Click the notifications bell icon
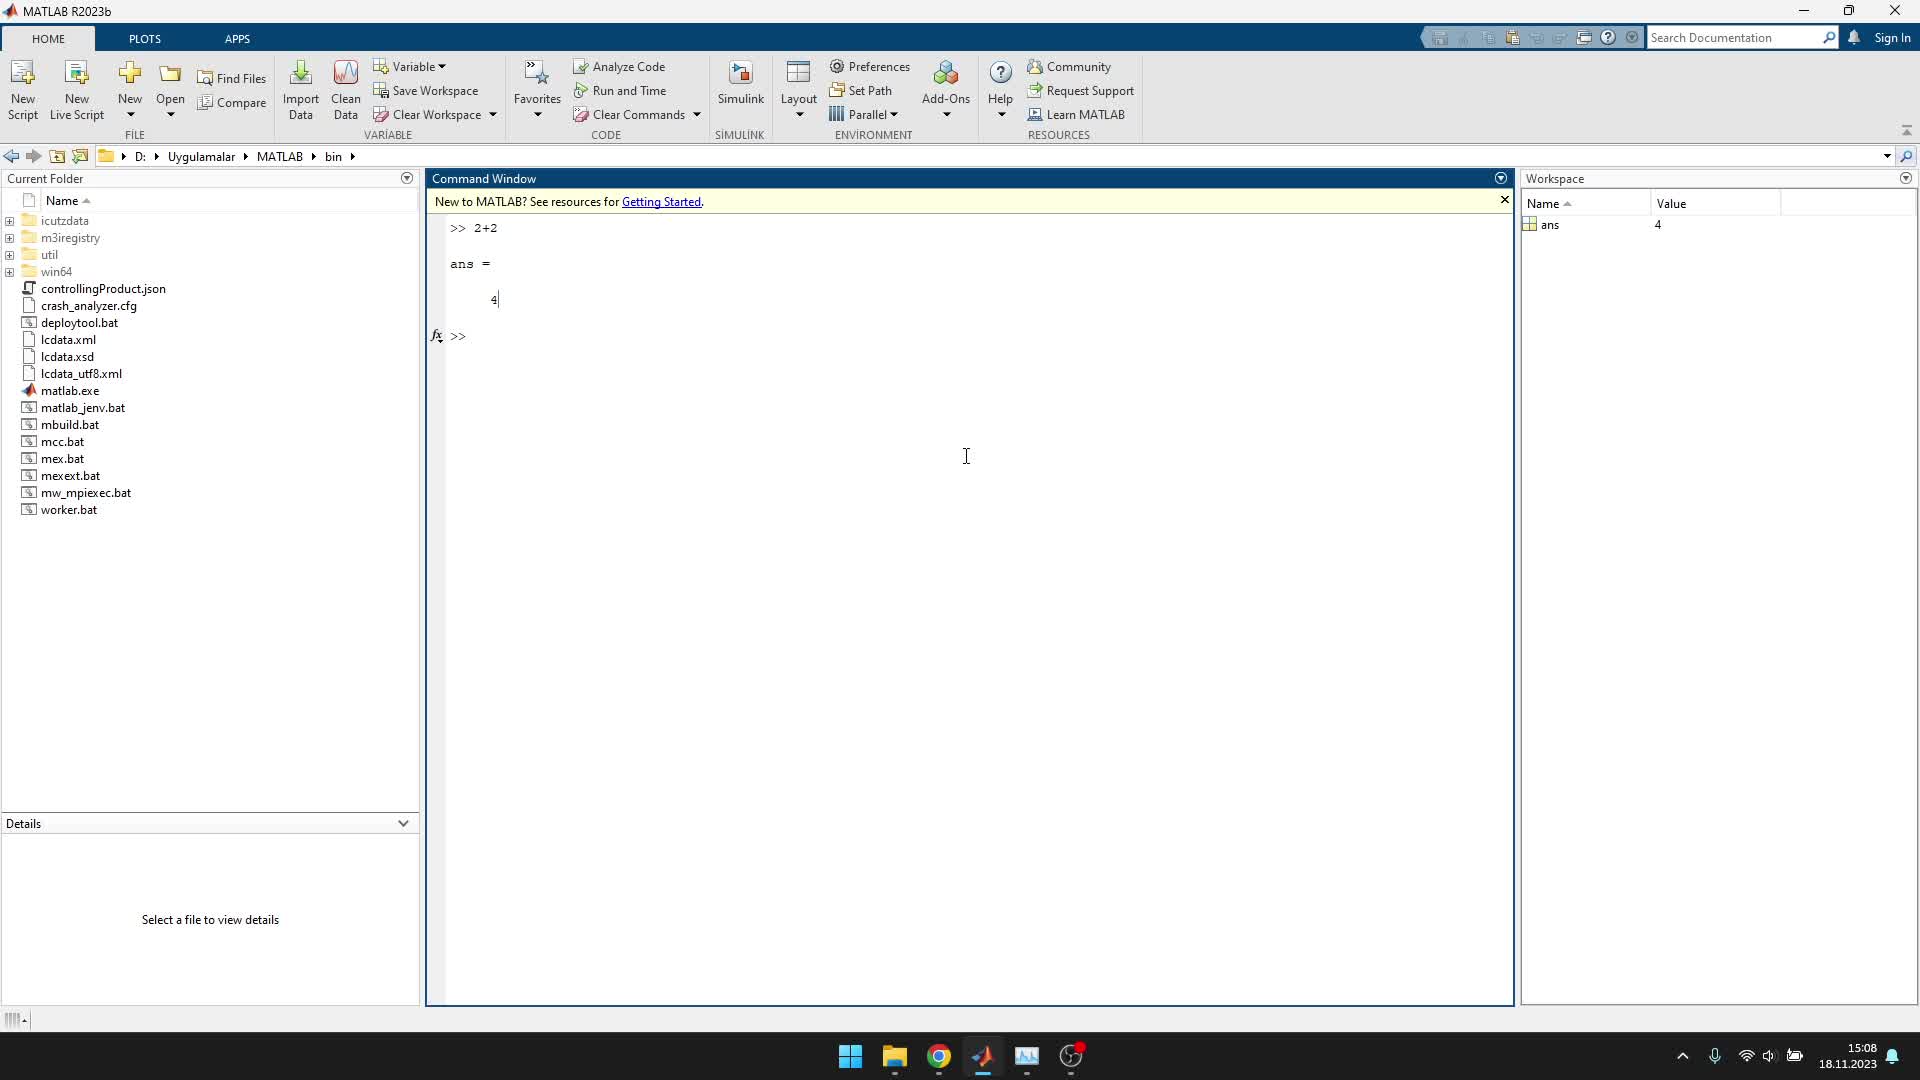The image size is (1920, 1080). [1854, 37]
